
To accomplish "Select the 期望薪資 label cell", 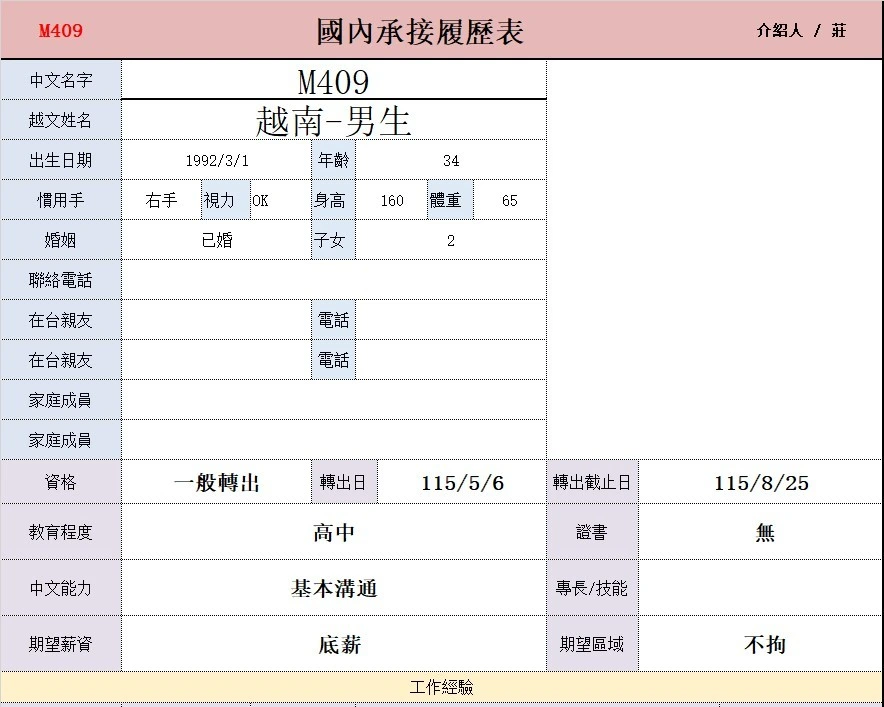I will [x=61, y=644].
